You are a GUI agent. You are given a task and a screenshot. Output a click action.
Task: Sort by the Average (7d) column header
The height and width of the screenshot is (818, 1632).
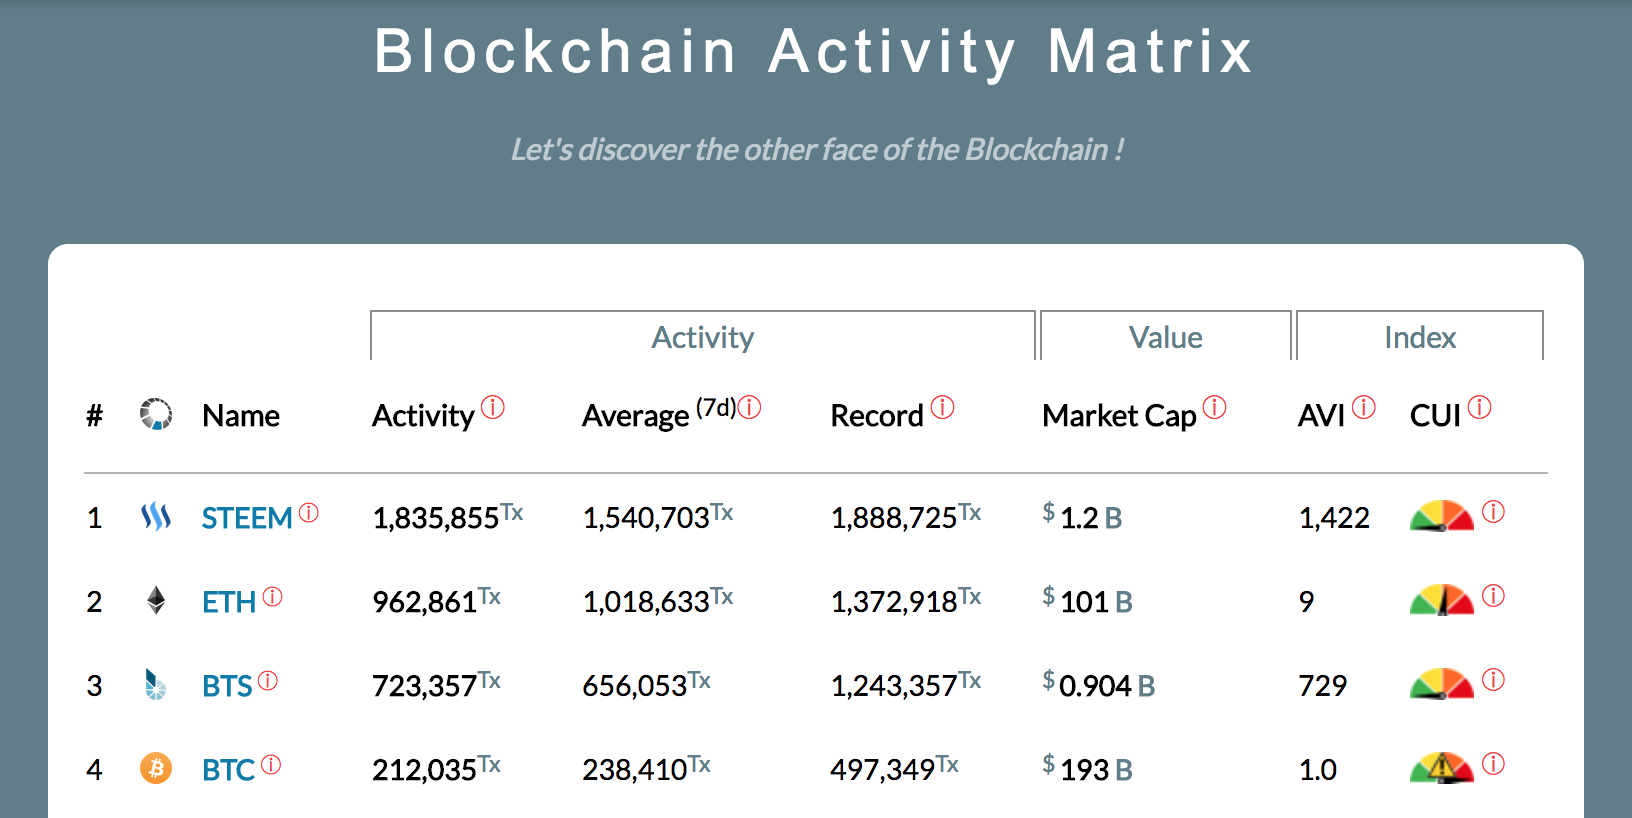(659, 413)
